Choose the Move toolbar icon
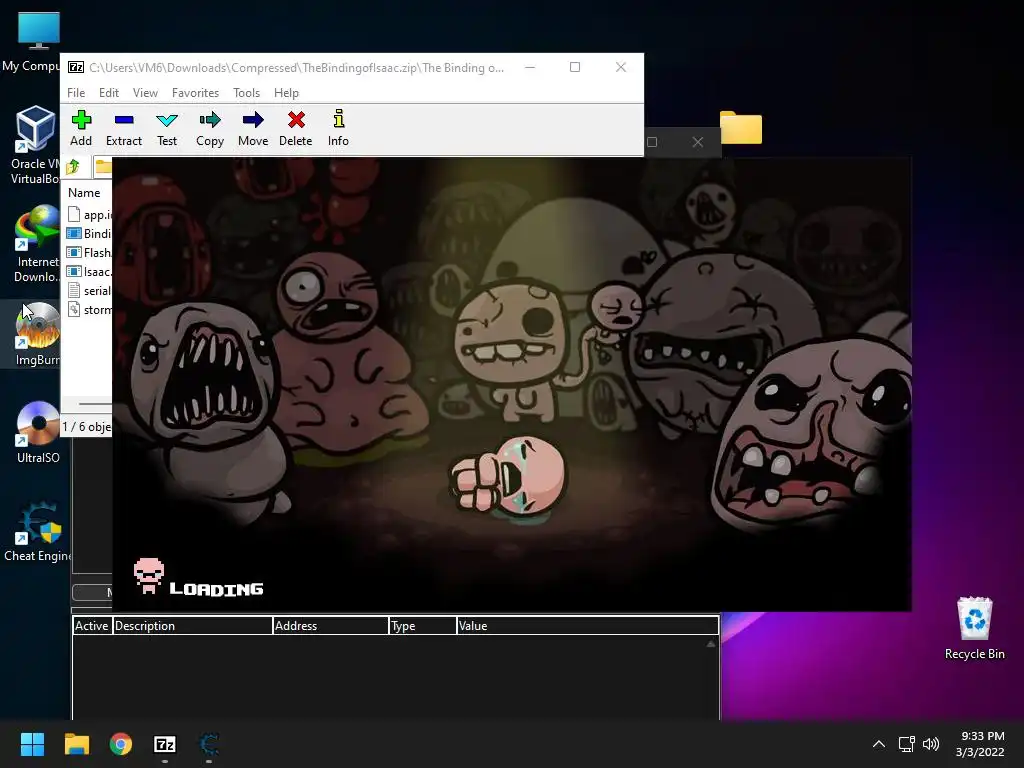1024x768 pixels. point(253,128)
